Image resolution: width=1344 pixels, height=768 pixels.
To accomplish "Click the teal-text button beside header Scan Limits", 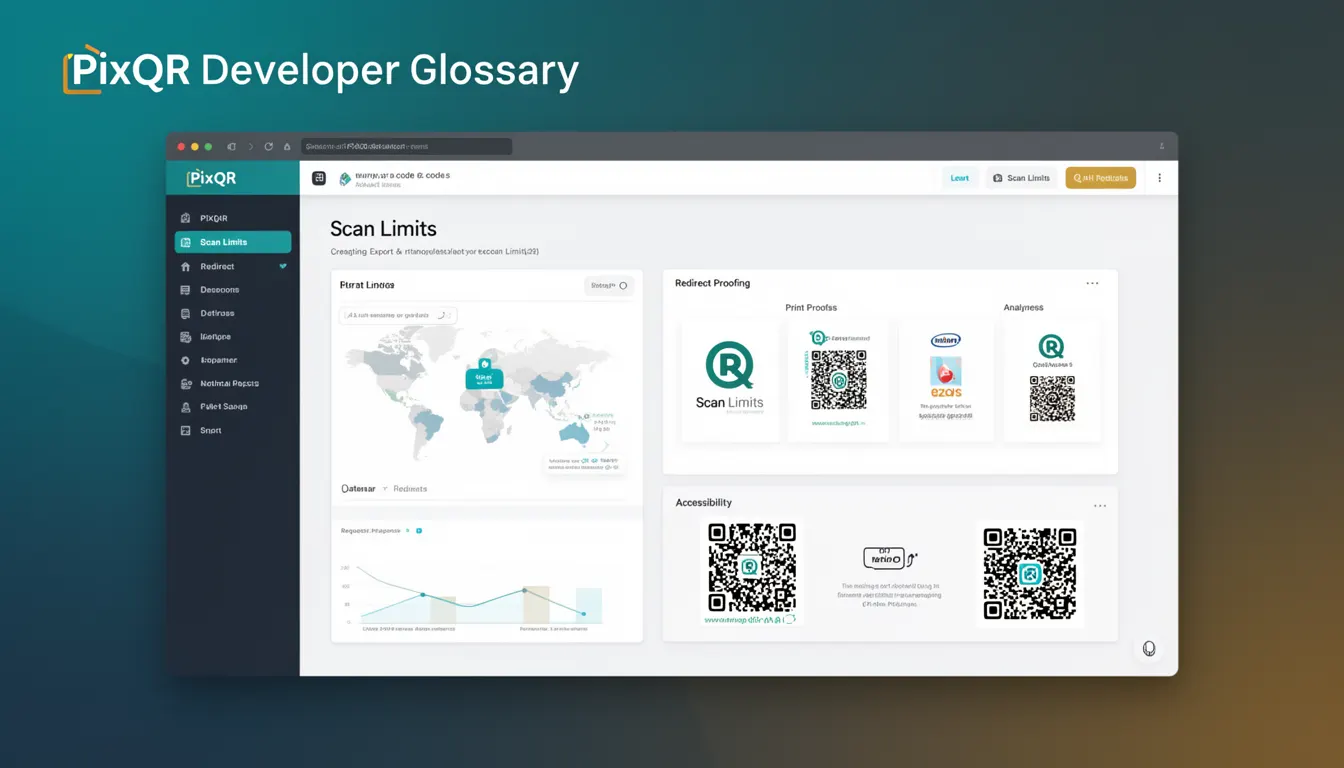I will point(960,178).
